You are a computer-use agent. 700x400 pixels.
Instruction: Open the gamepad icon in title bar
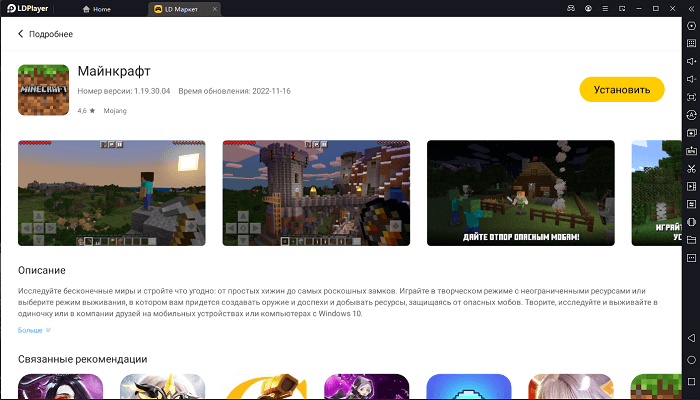coord(571,8)
